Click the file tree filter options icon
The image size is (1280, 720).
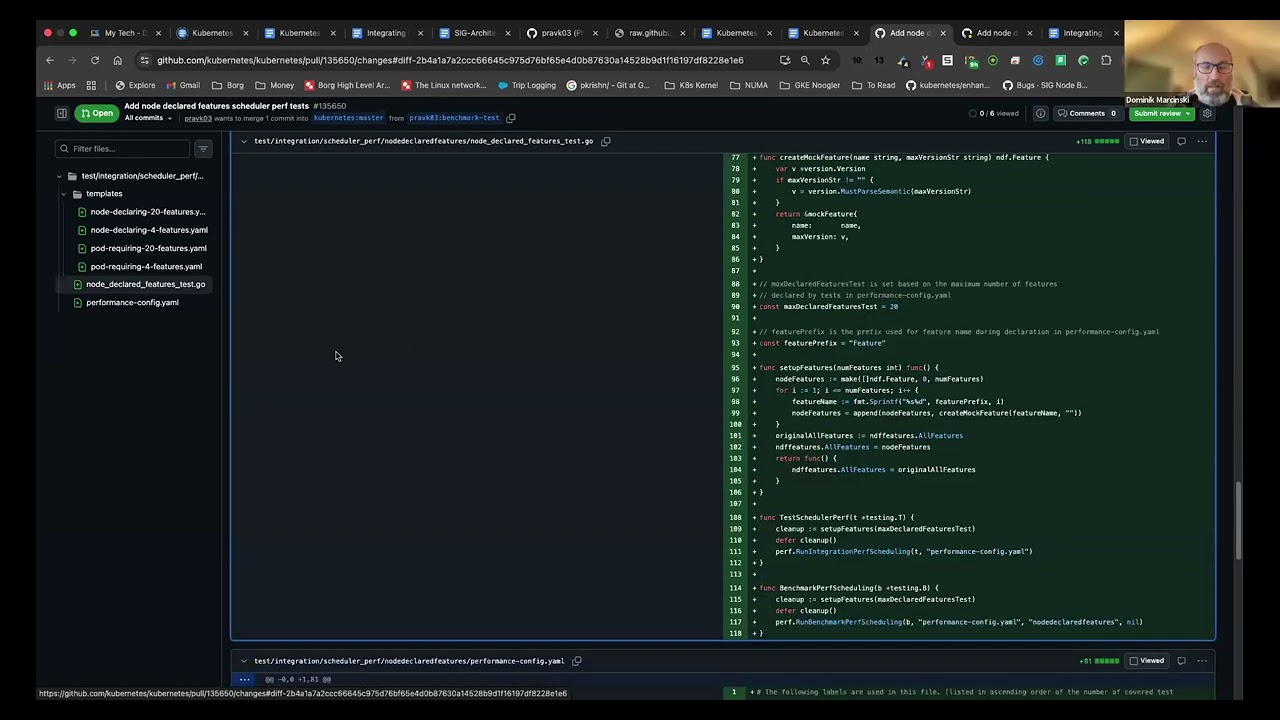point(203,149)
